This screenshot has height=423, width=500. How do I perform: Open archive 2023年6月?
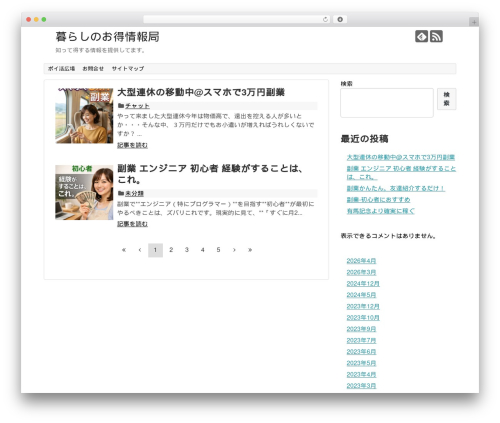click(x=361, y=352)
